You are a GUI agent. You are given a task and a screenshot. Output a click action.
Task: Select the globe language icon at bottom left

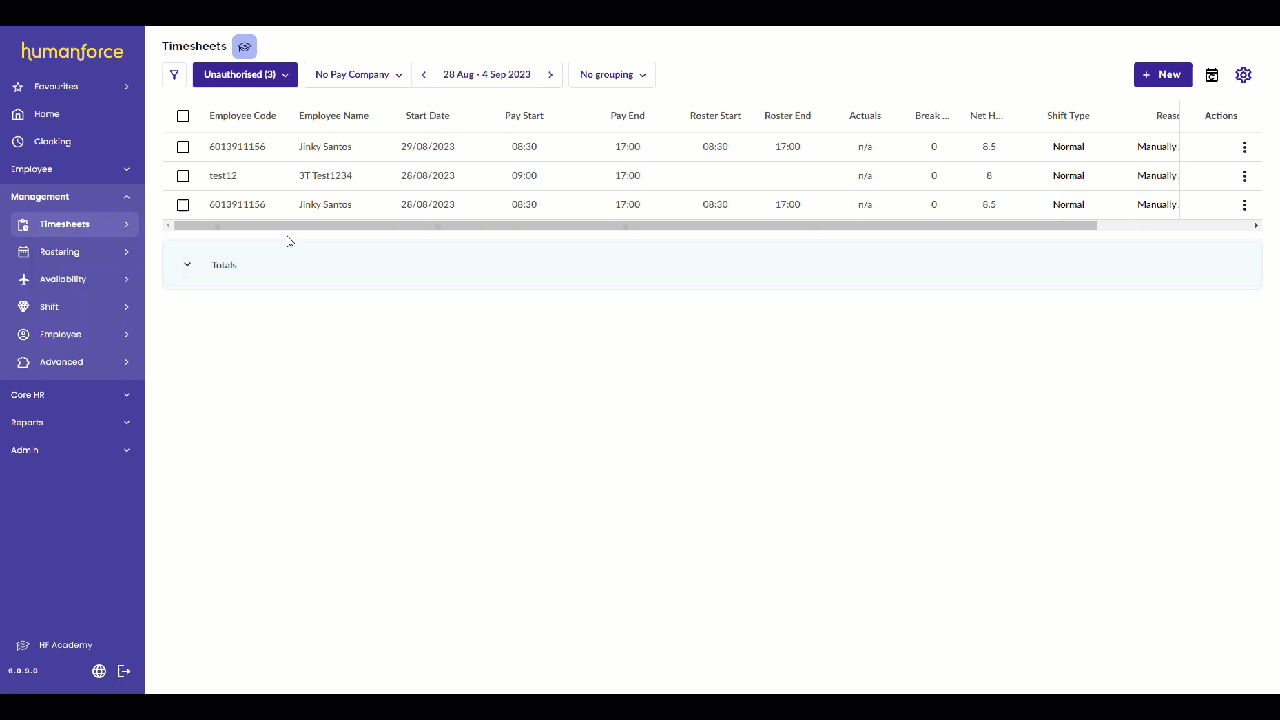click(x=98, y=671)
